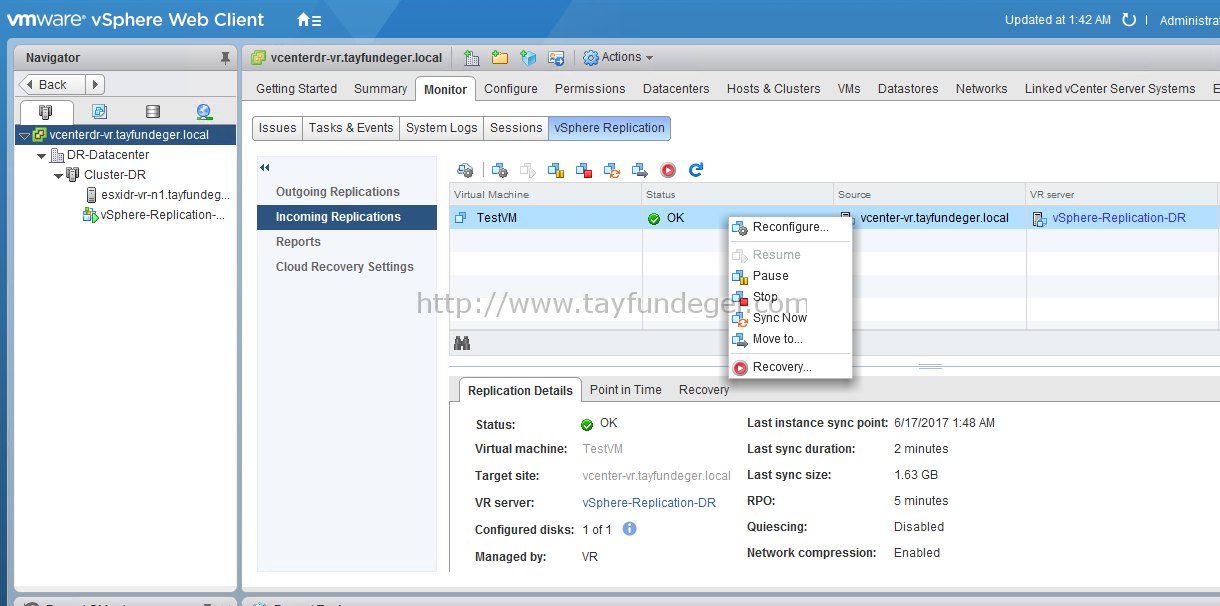Collapse the DR-Datacenter tree node

pos(41,155)
